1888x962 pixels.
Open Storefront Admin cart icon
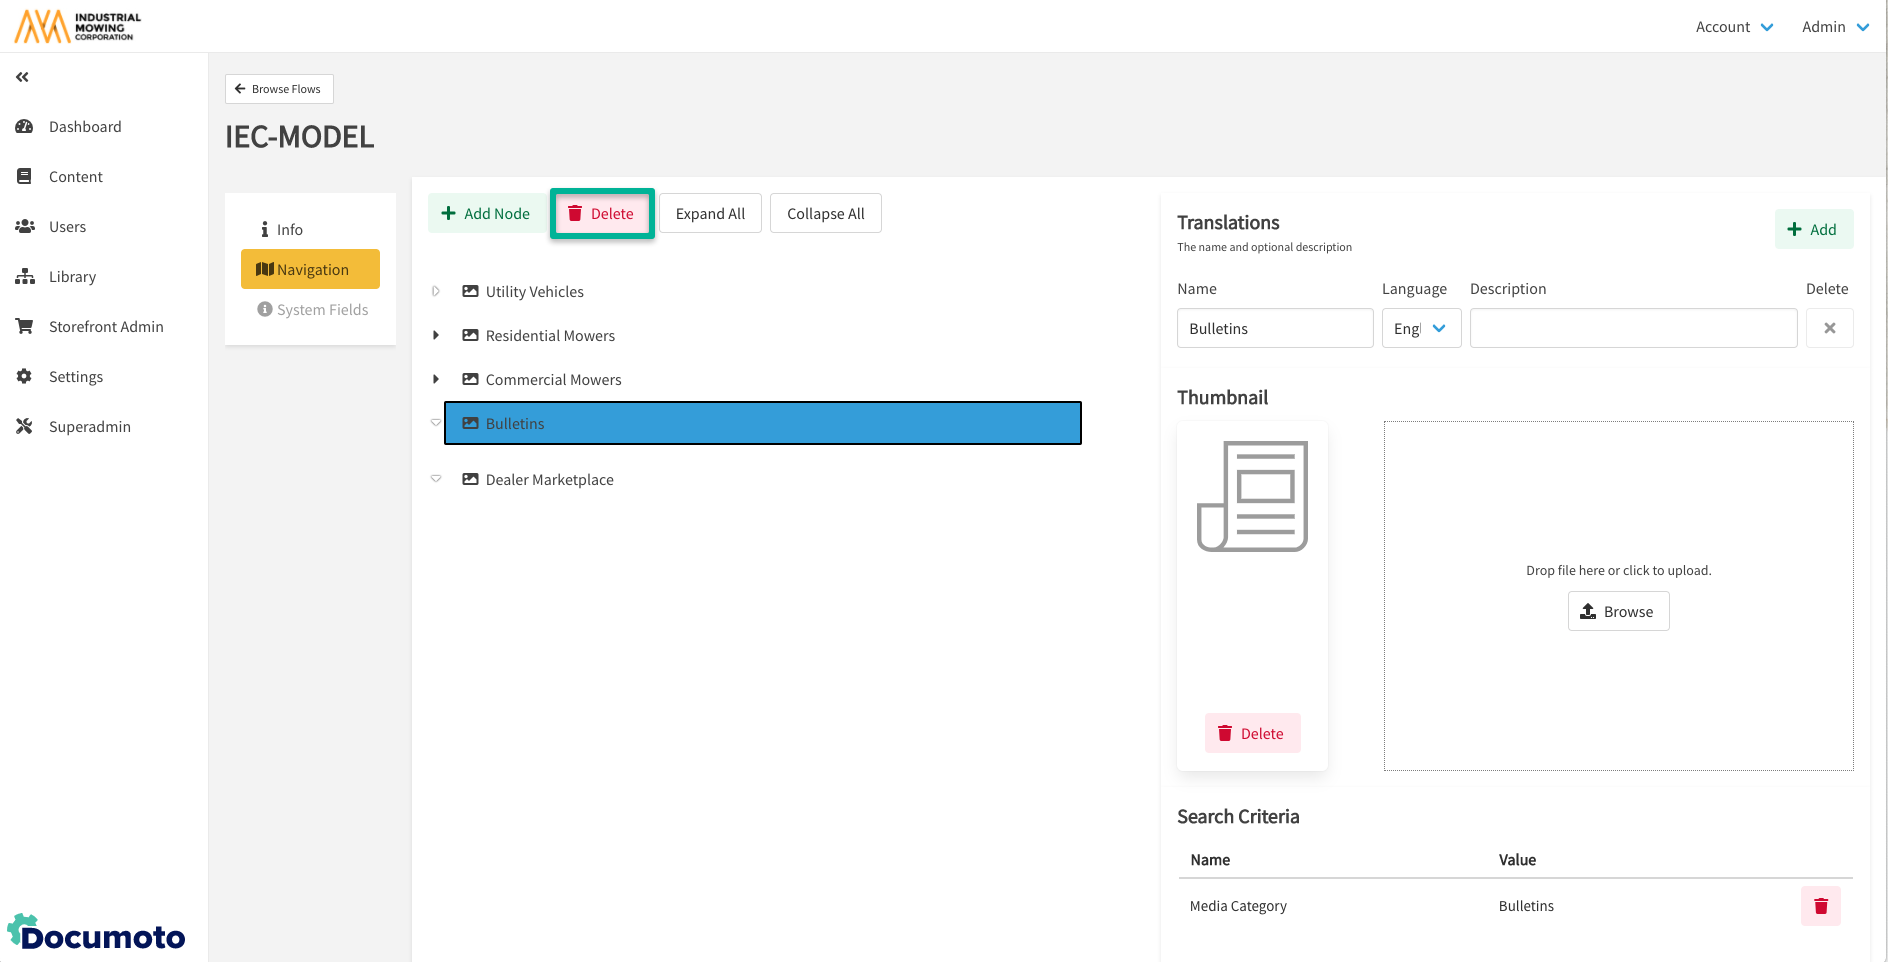click(x=25, y=327)
